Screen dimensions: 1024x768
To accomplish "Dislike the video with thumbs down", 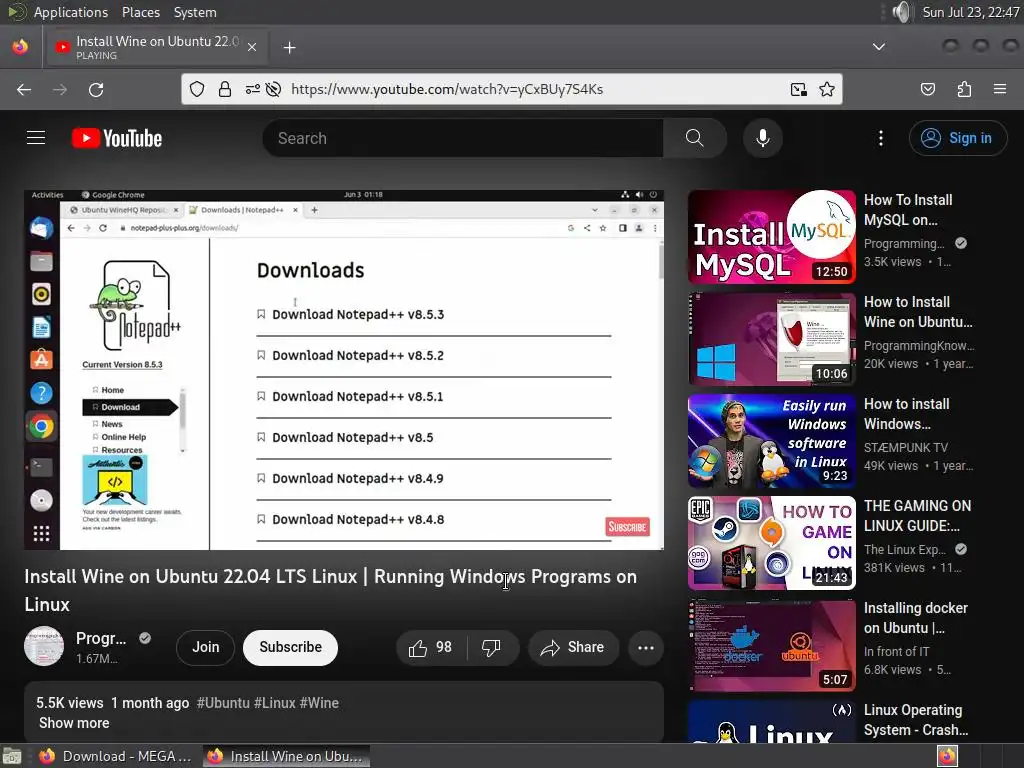I will tap(491, 647).
